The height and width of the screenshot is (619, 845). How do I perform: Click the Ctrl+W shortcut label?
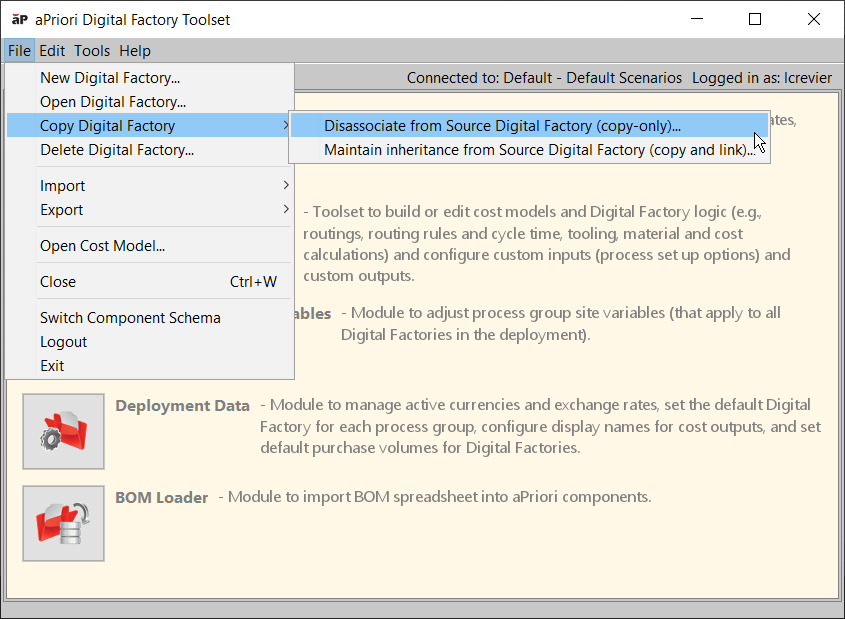point(253,282)
